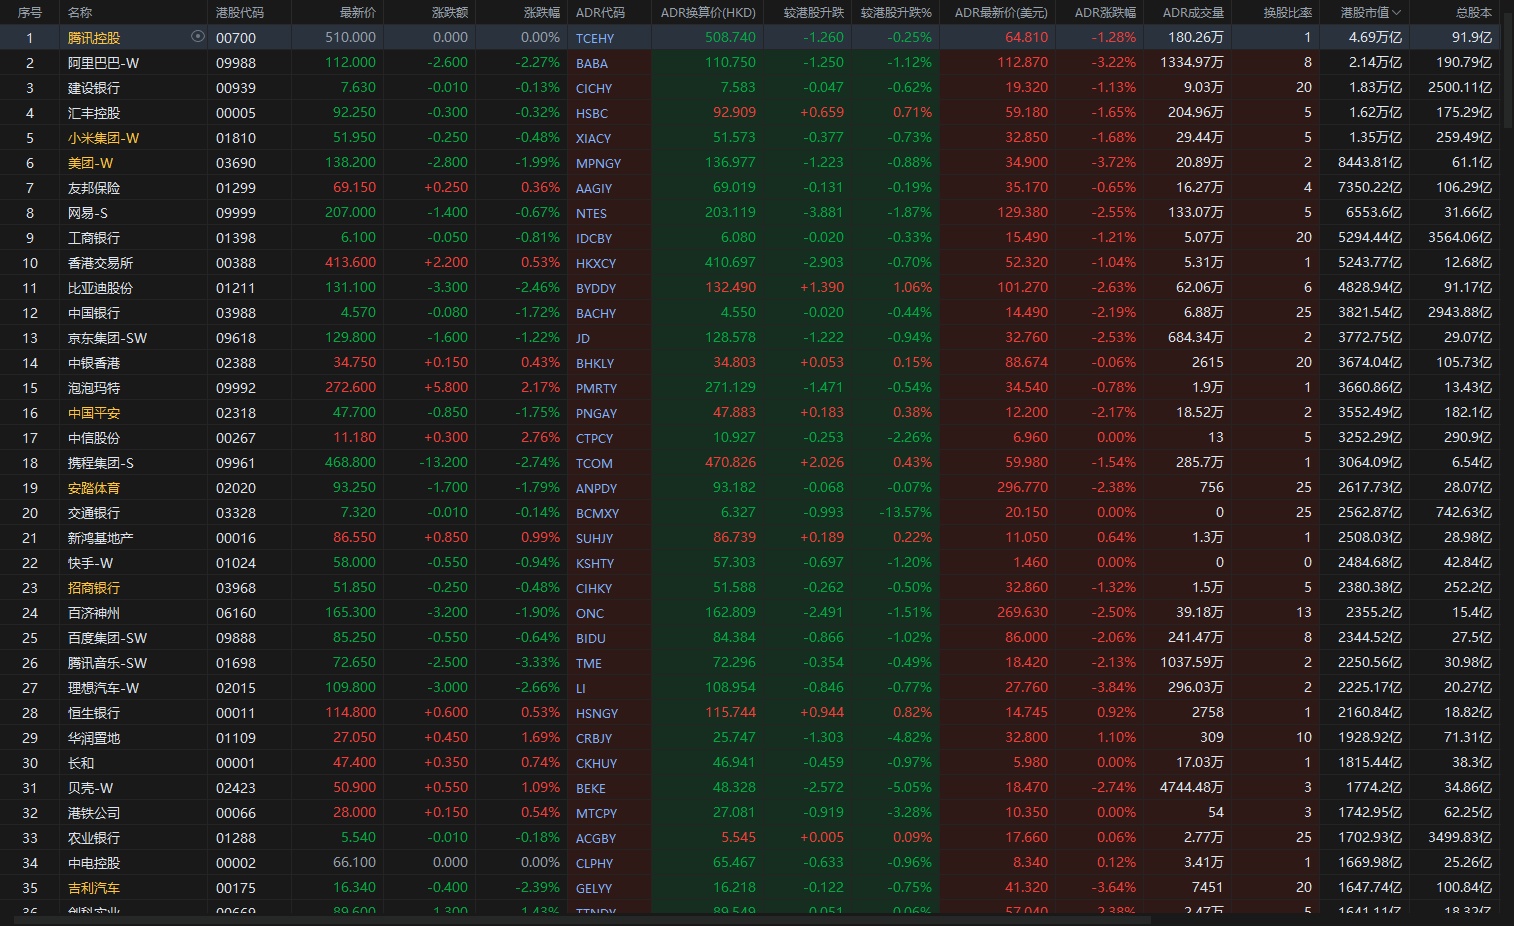Open TCEHY ADR code link
The image size is (1514, 926).
coord(595,38)
